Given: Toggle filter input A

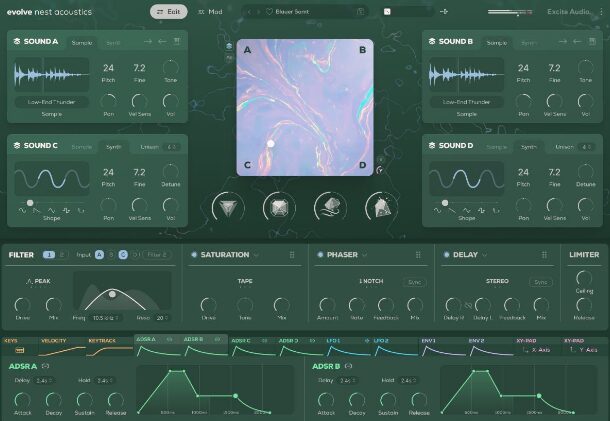Looking at the screenshot, I should [x=100, y=255].
